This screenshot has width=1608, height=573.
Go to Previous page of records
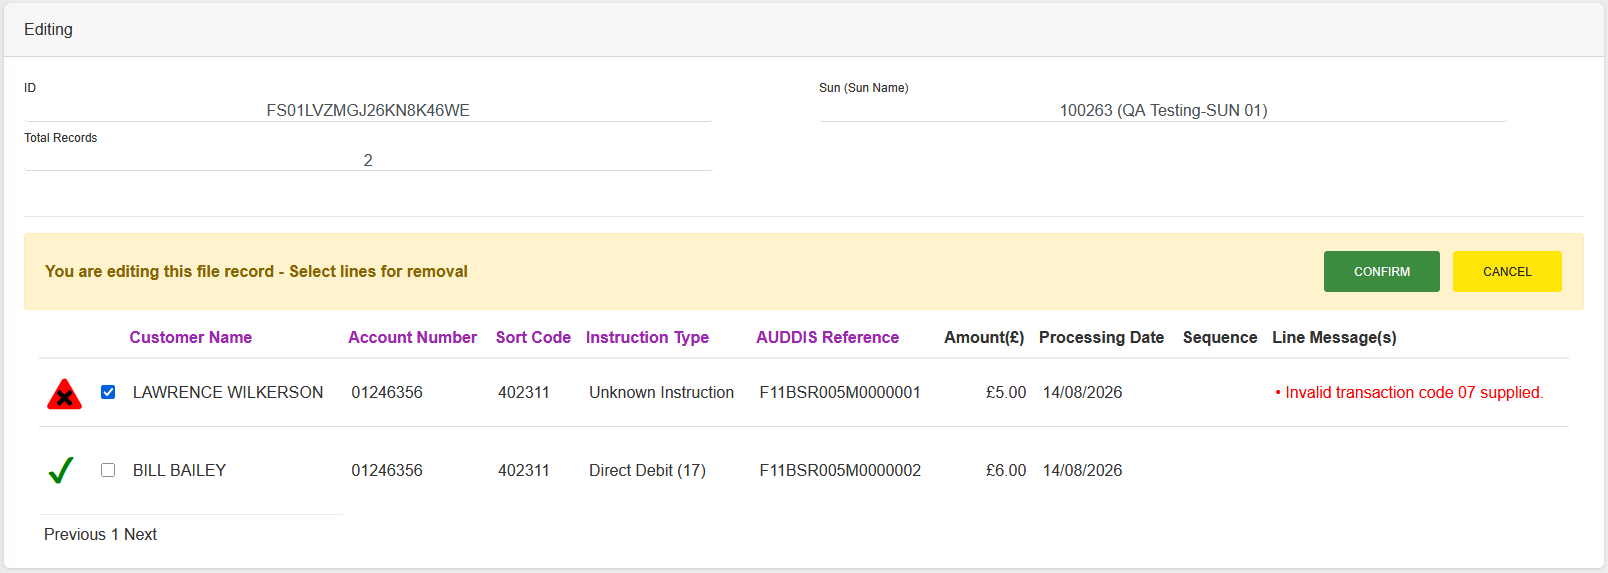click(75, 535)
